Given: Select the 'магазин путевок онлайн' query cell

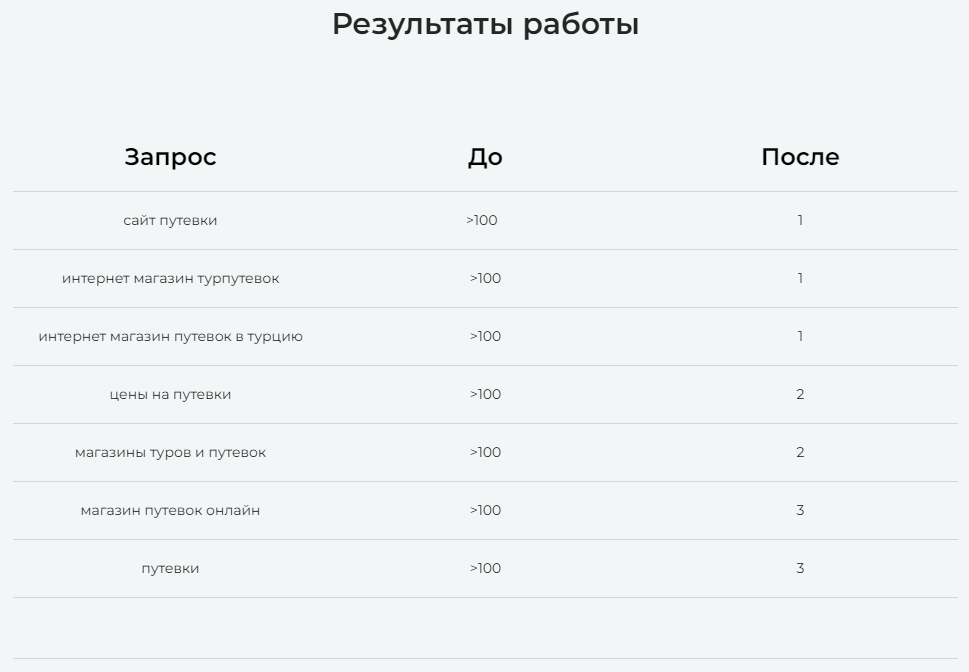Looking at the screenshot, I should click(170, 510).
